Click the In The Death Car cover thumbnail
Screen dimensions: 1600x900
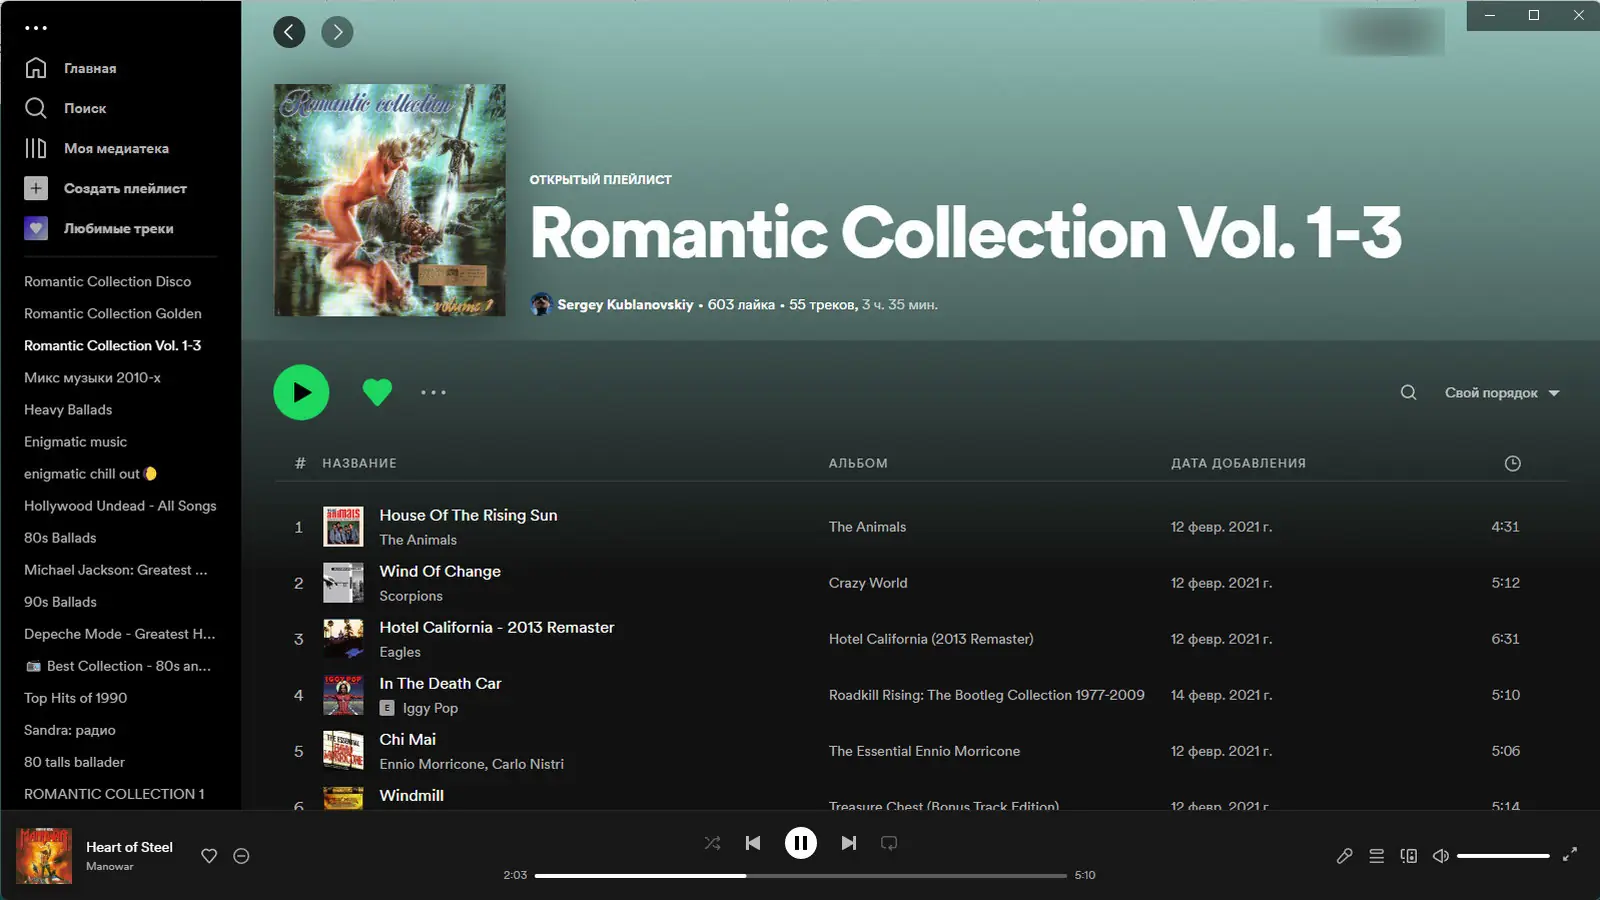click(343, 695)
